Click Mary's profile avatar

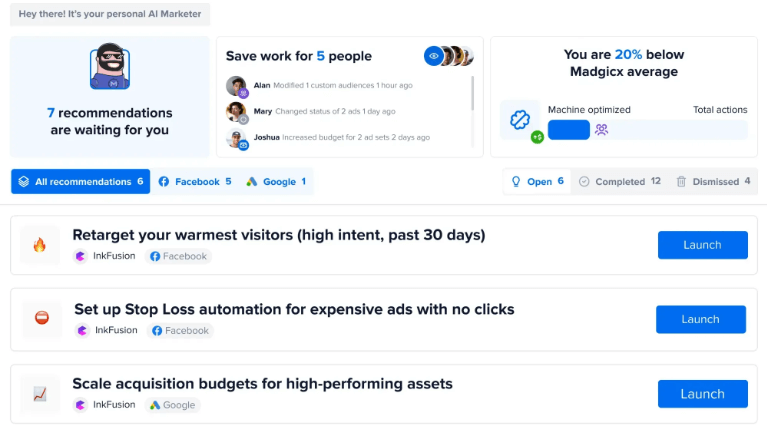point(236,112)
